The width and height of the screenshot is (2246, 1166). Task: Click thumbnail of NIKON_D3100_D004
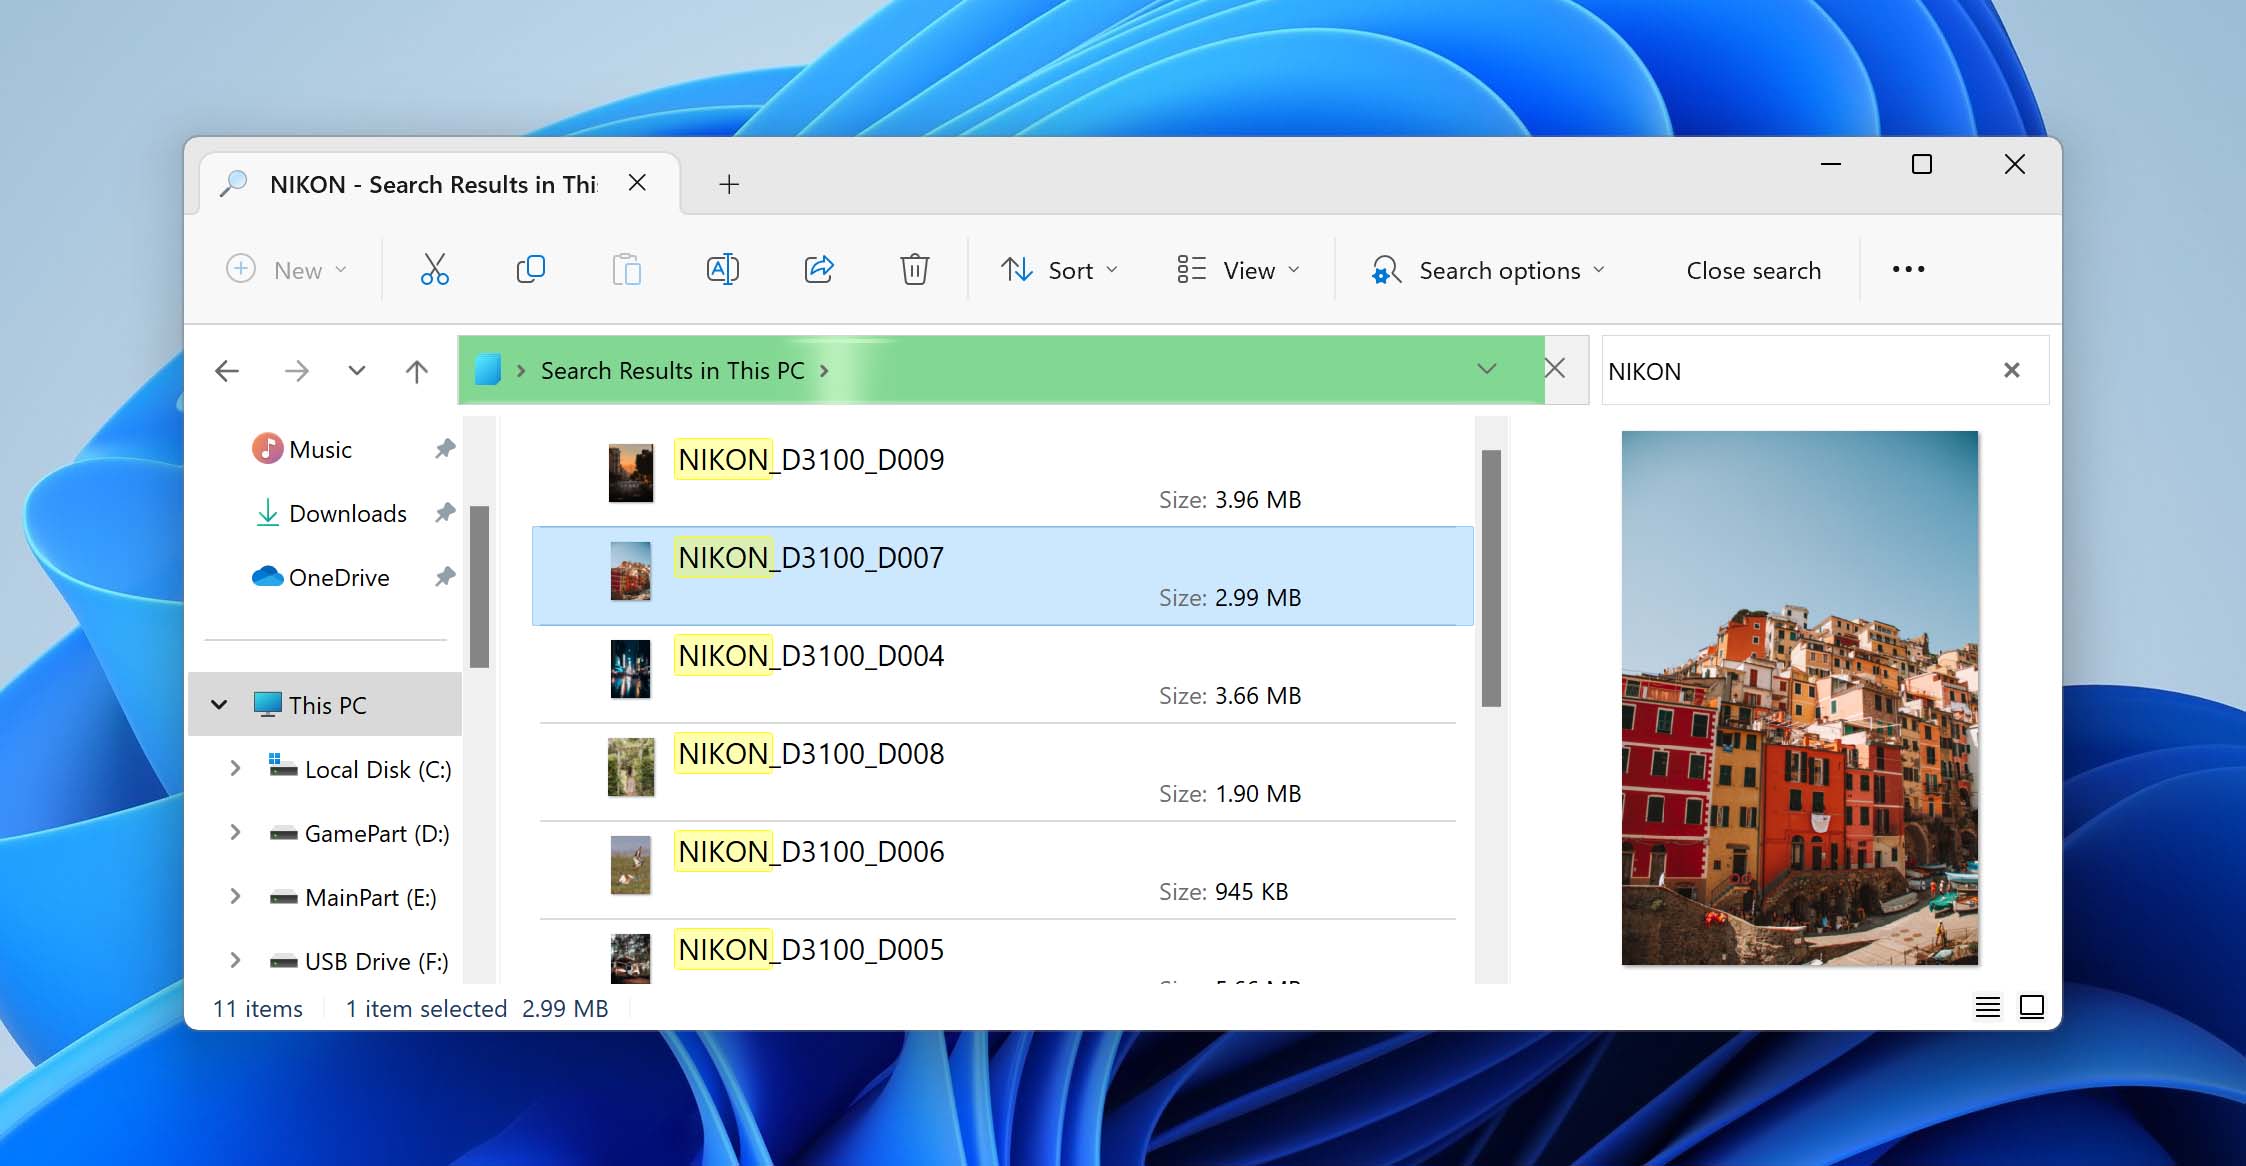point(631,669)
